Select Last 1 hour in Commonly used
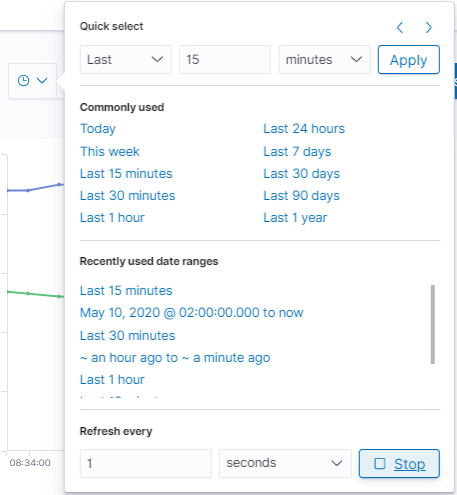The image size is (457, 495). [x=112, y=218]
